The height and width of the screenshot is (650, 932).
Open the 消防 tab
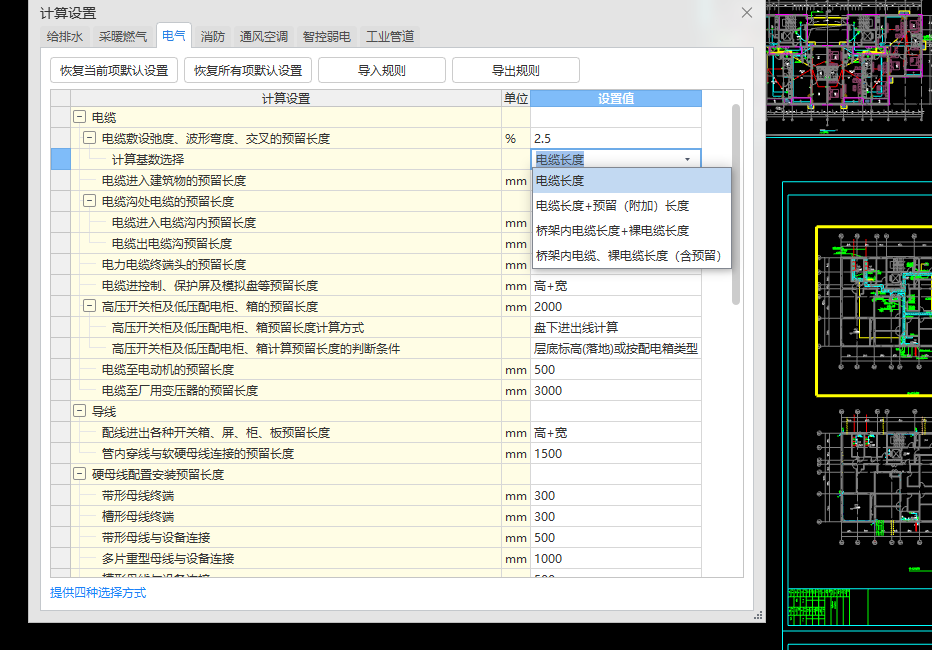pyautogui.click(x=212, y=36)
